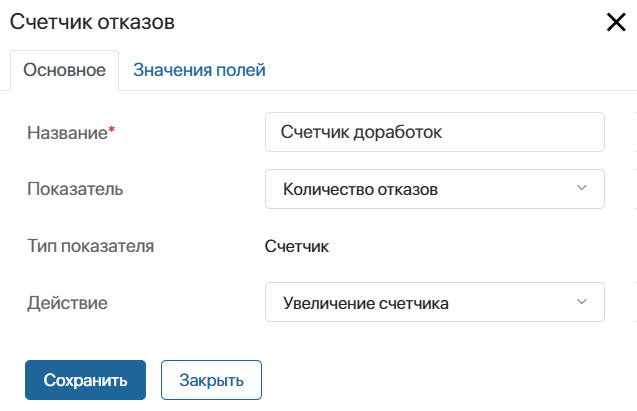Viewport: 637px width, 411px height.
Task: Click the Показатель field label
Action: click(75, 189)
